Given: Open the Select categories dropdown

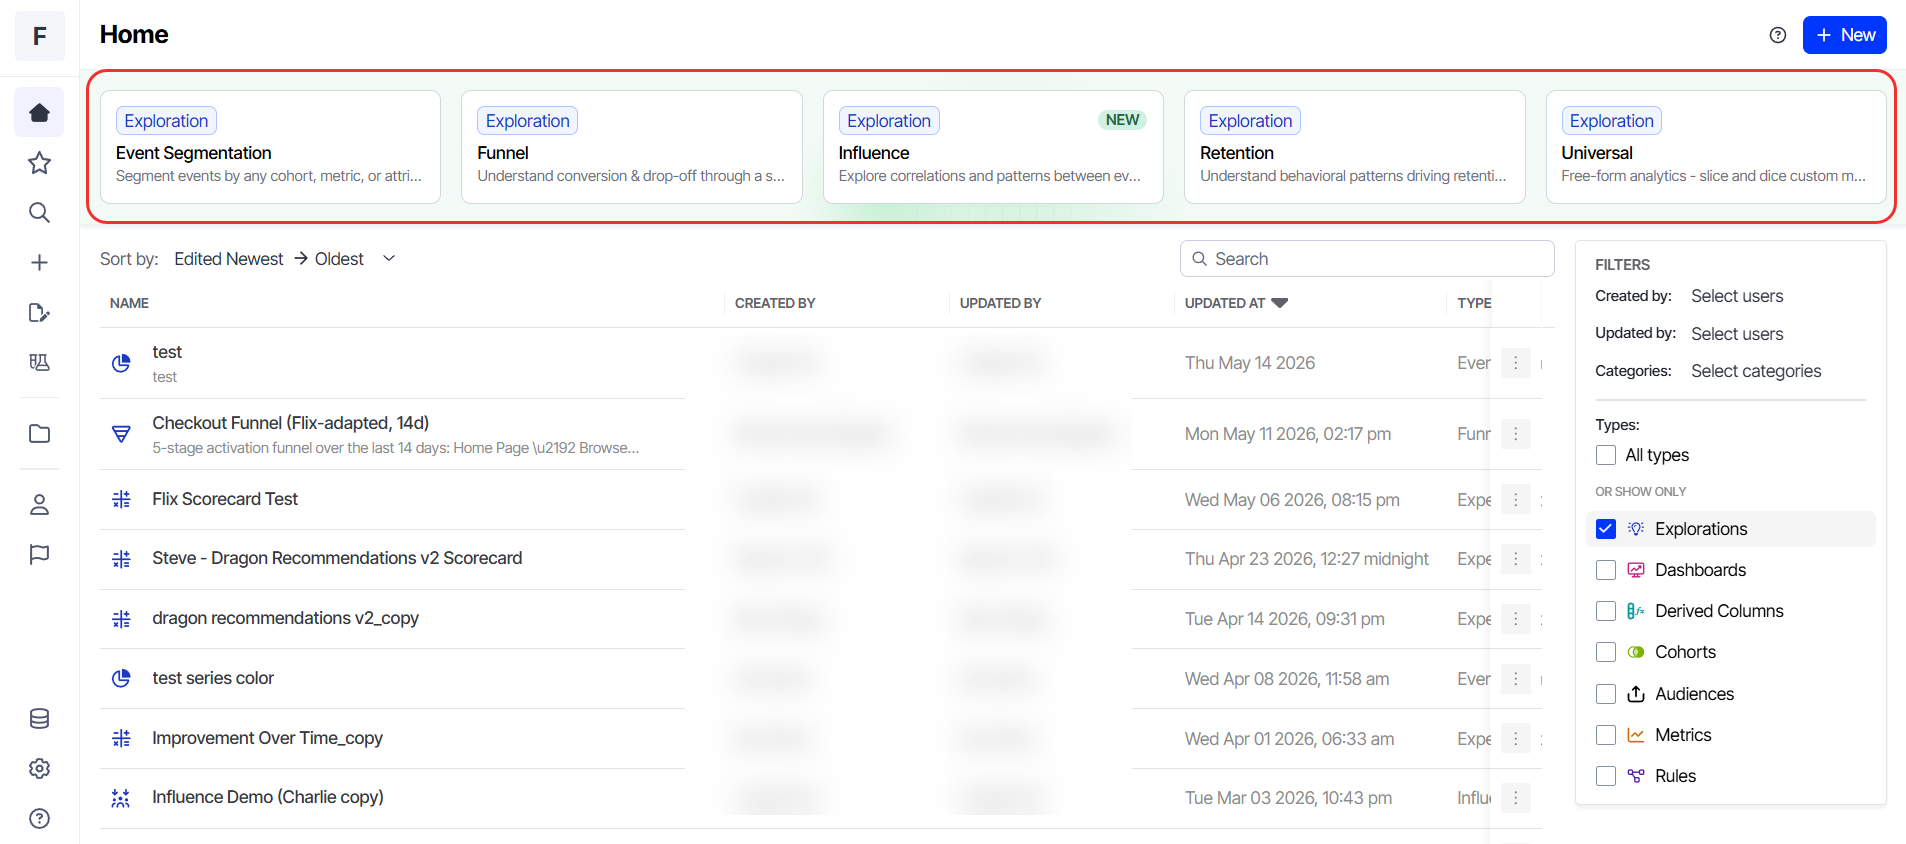Looking at the screenshot, I should tap(1755, 371).
